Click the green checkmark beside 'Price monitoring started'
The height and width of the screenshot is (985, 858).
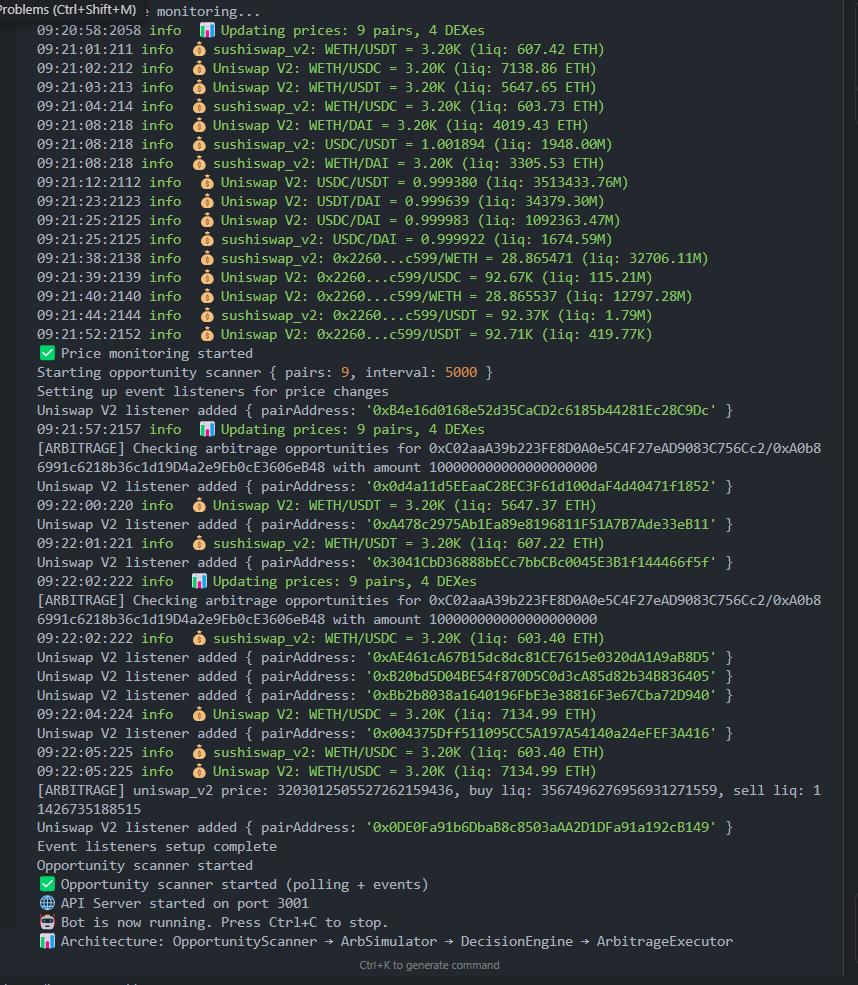(x=47, y=353)
